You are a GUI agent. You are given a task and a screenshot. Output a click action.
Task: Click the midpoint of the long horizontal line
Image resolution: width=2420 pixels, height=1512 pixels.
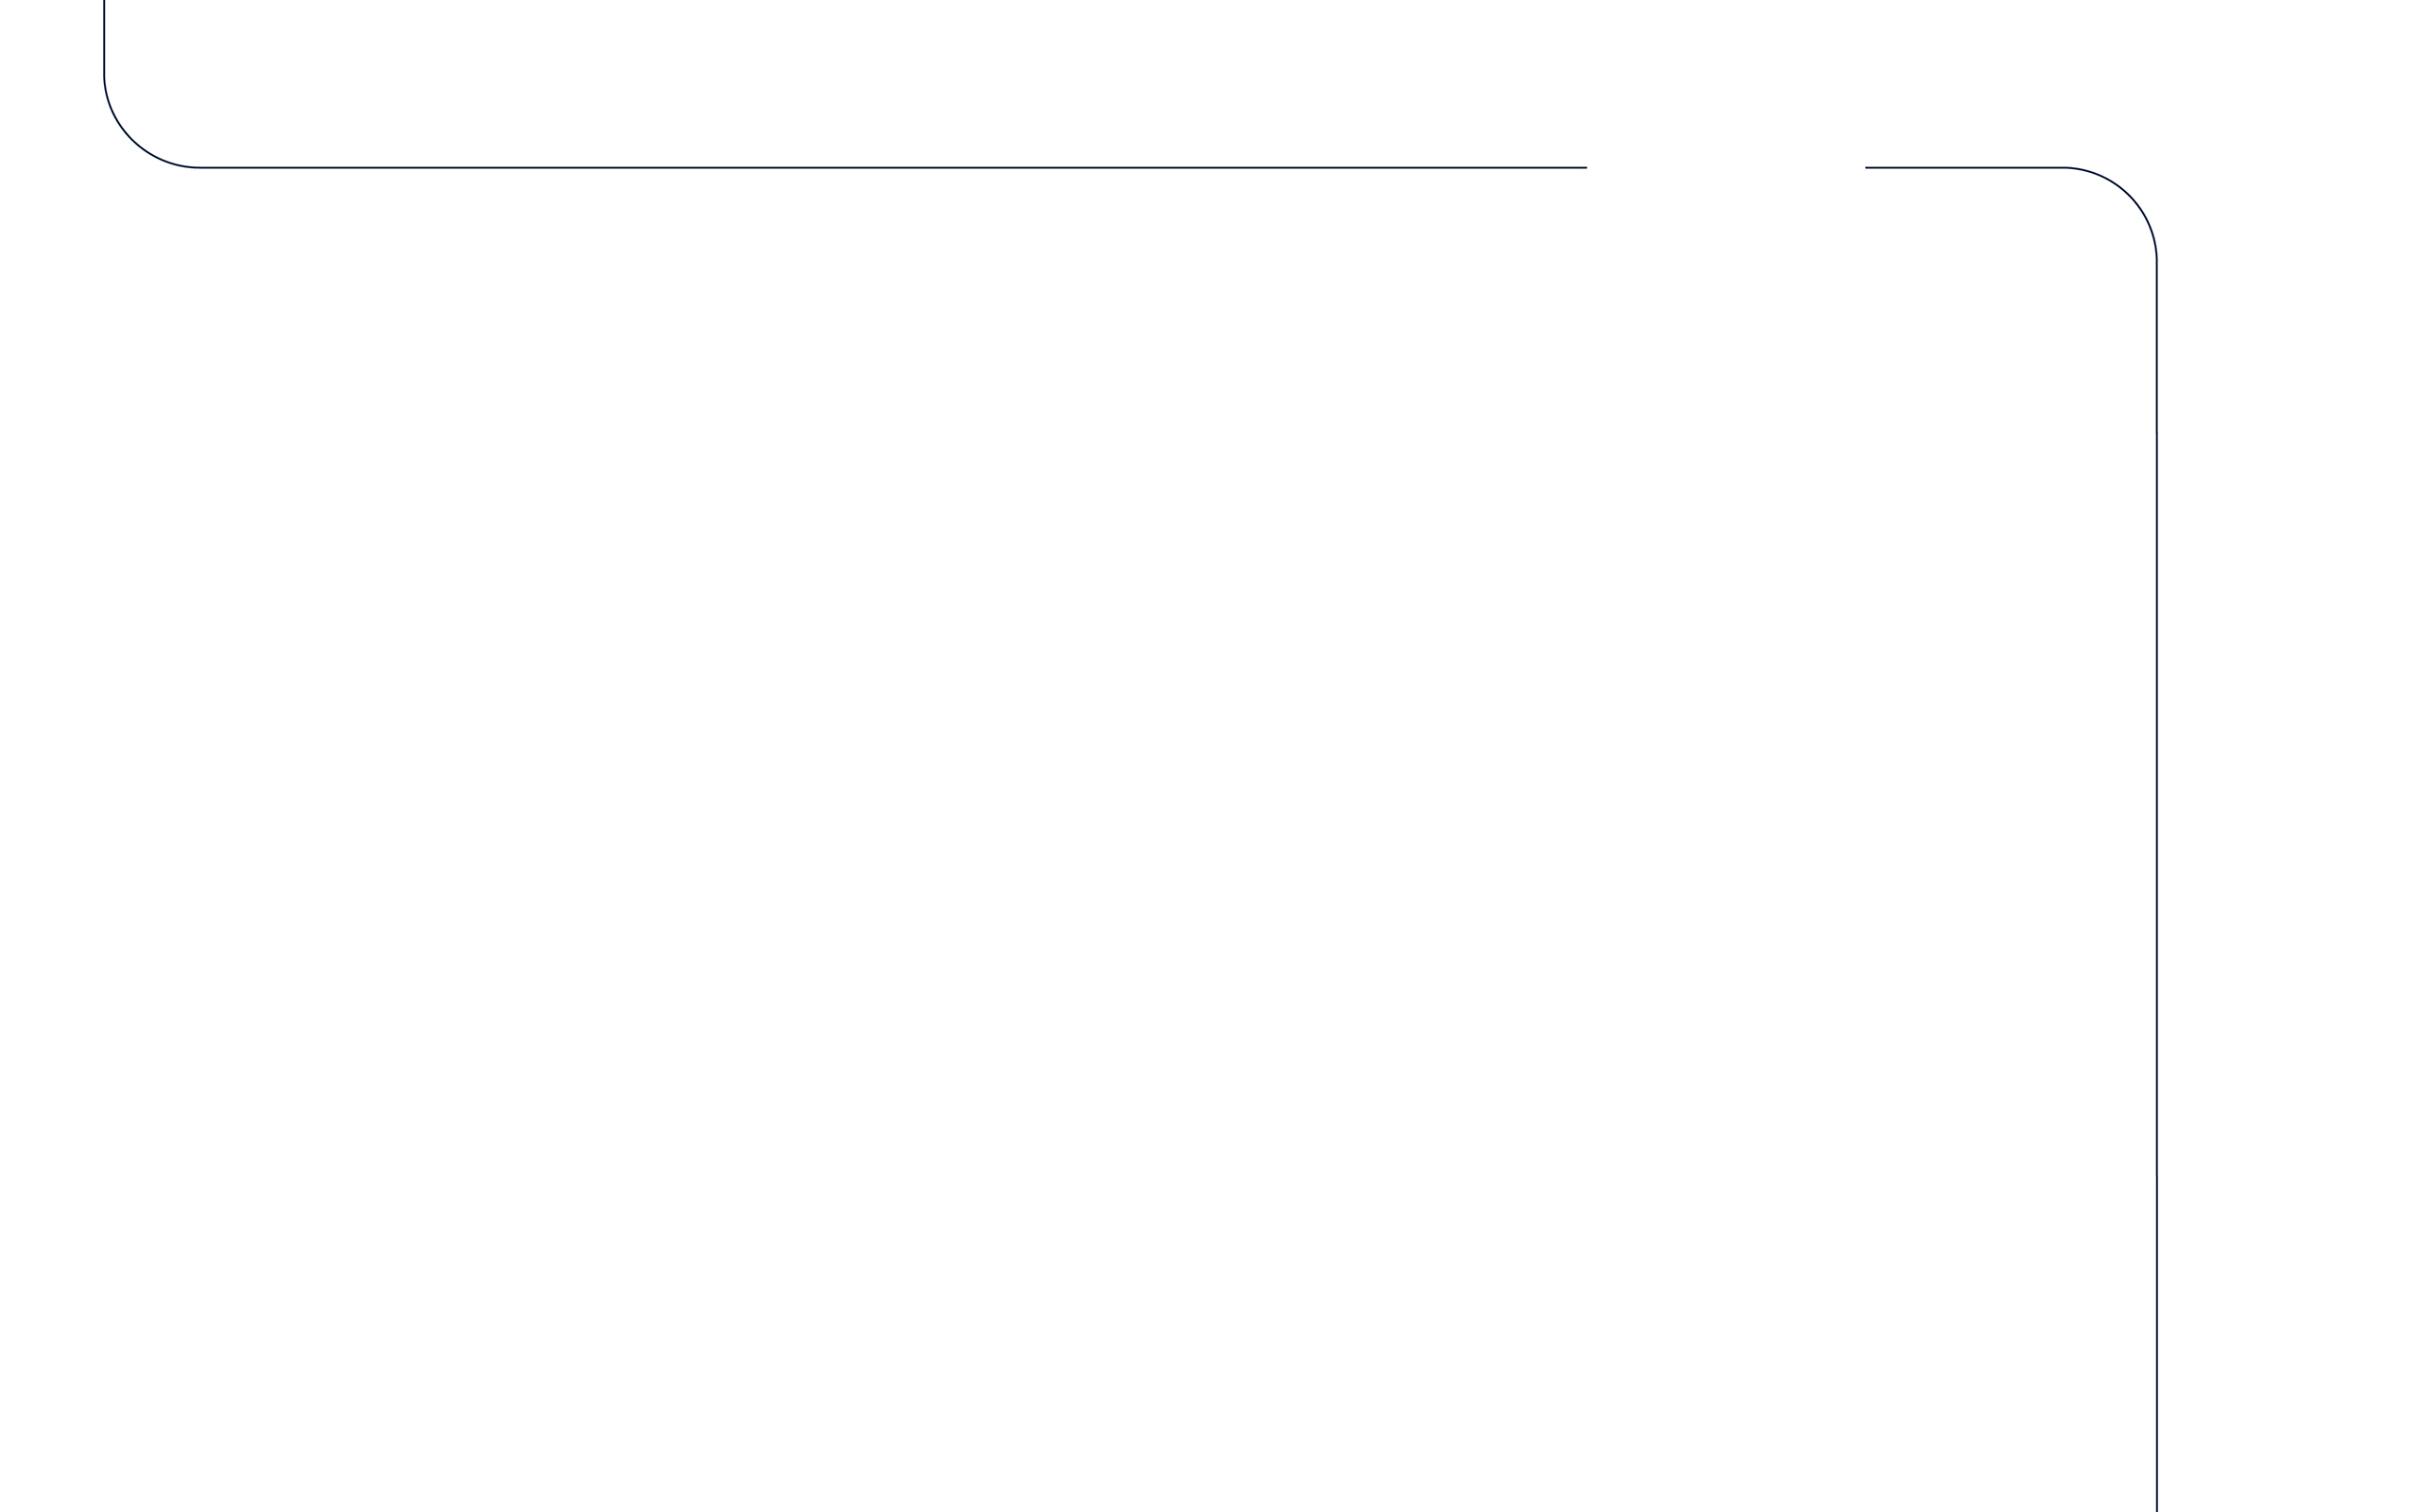tap(893, 168)
